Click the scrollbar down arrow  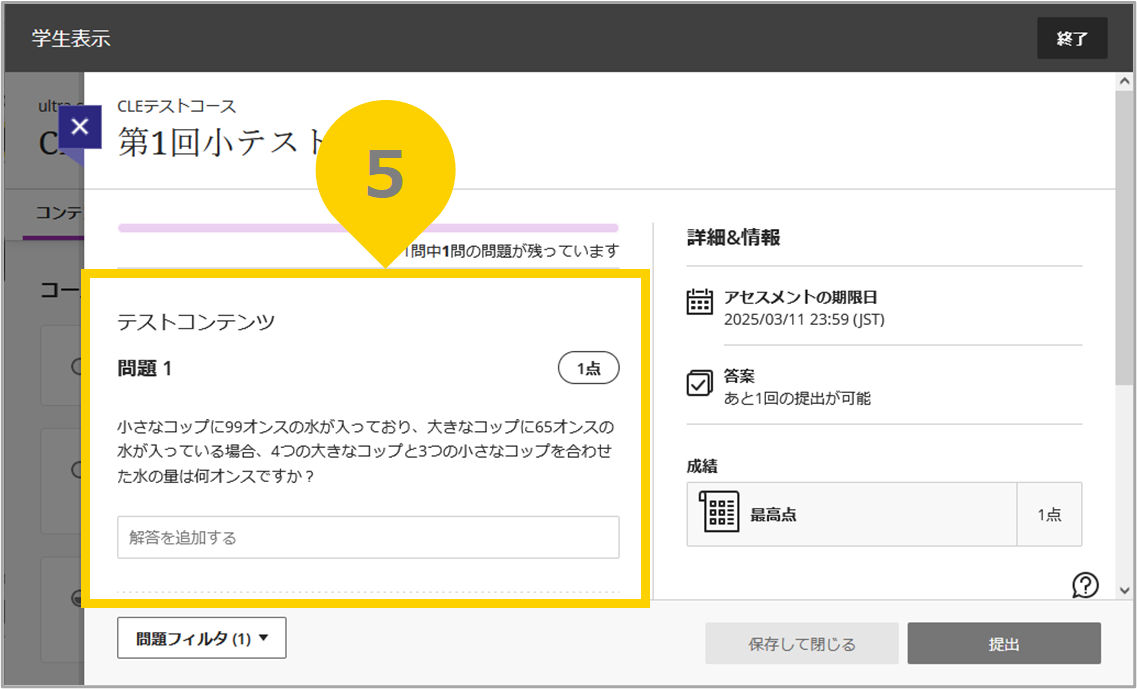tap(1125, 589)
